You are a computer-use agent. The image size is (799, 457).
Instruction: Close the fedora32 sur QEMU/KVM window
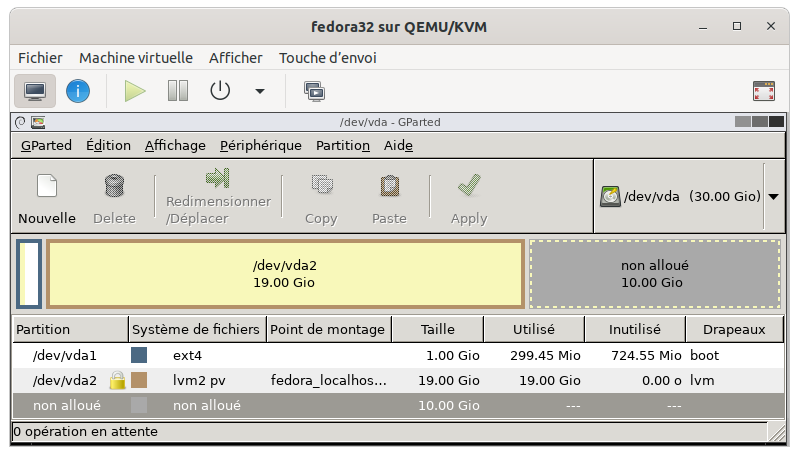coord(771,26)
